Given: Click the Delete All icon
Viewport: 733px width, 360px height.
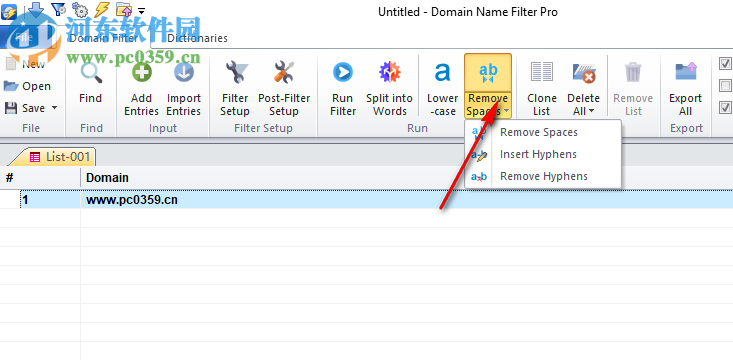Looking at the screenshot, I should [584, 73].
